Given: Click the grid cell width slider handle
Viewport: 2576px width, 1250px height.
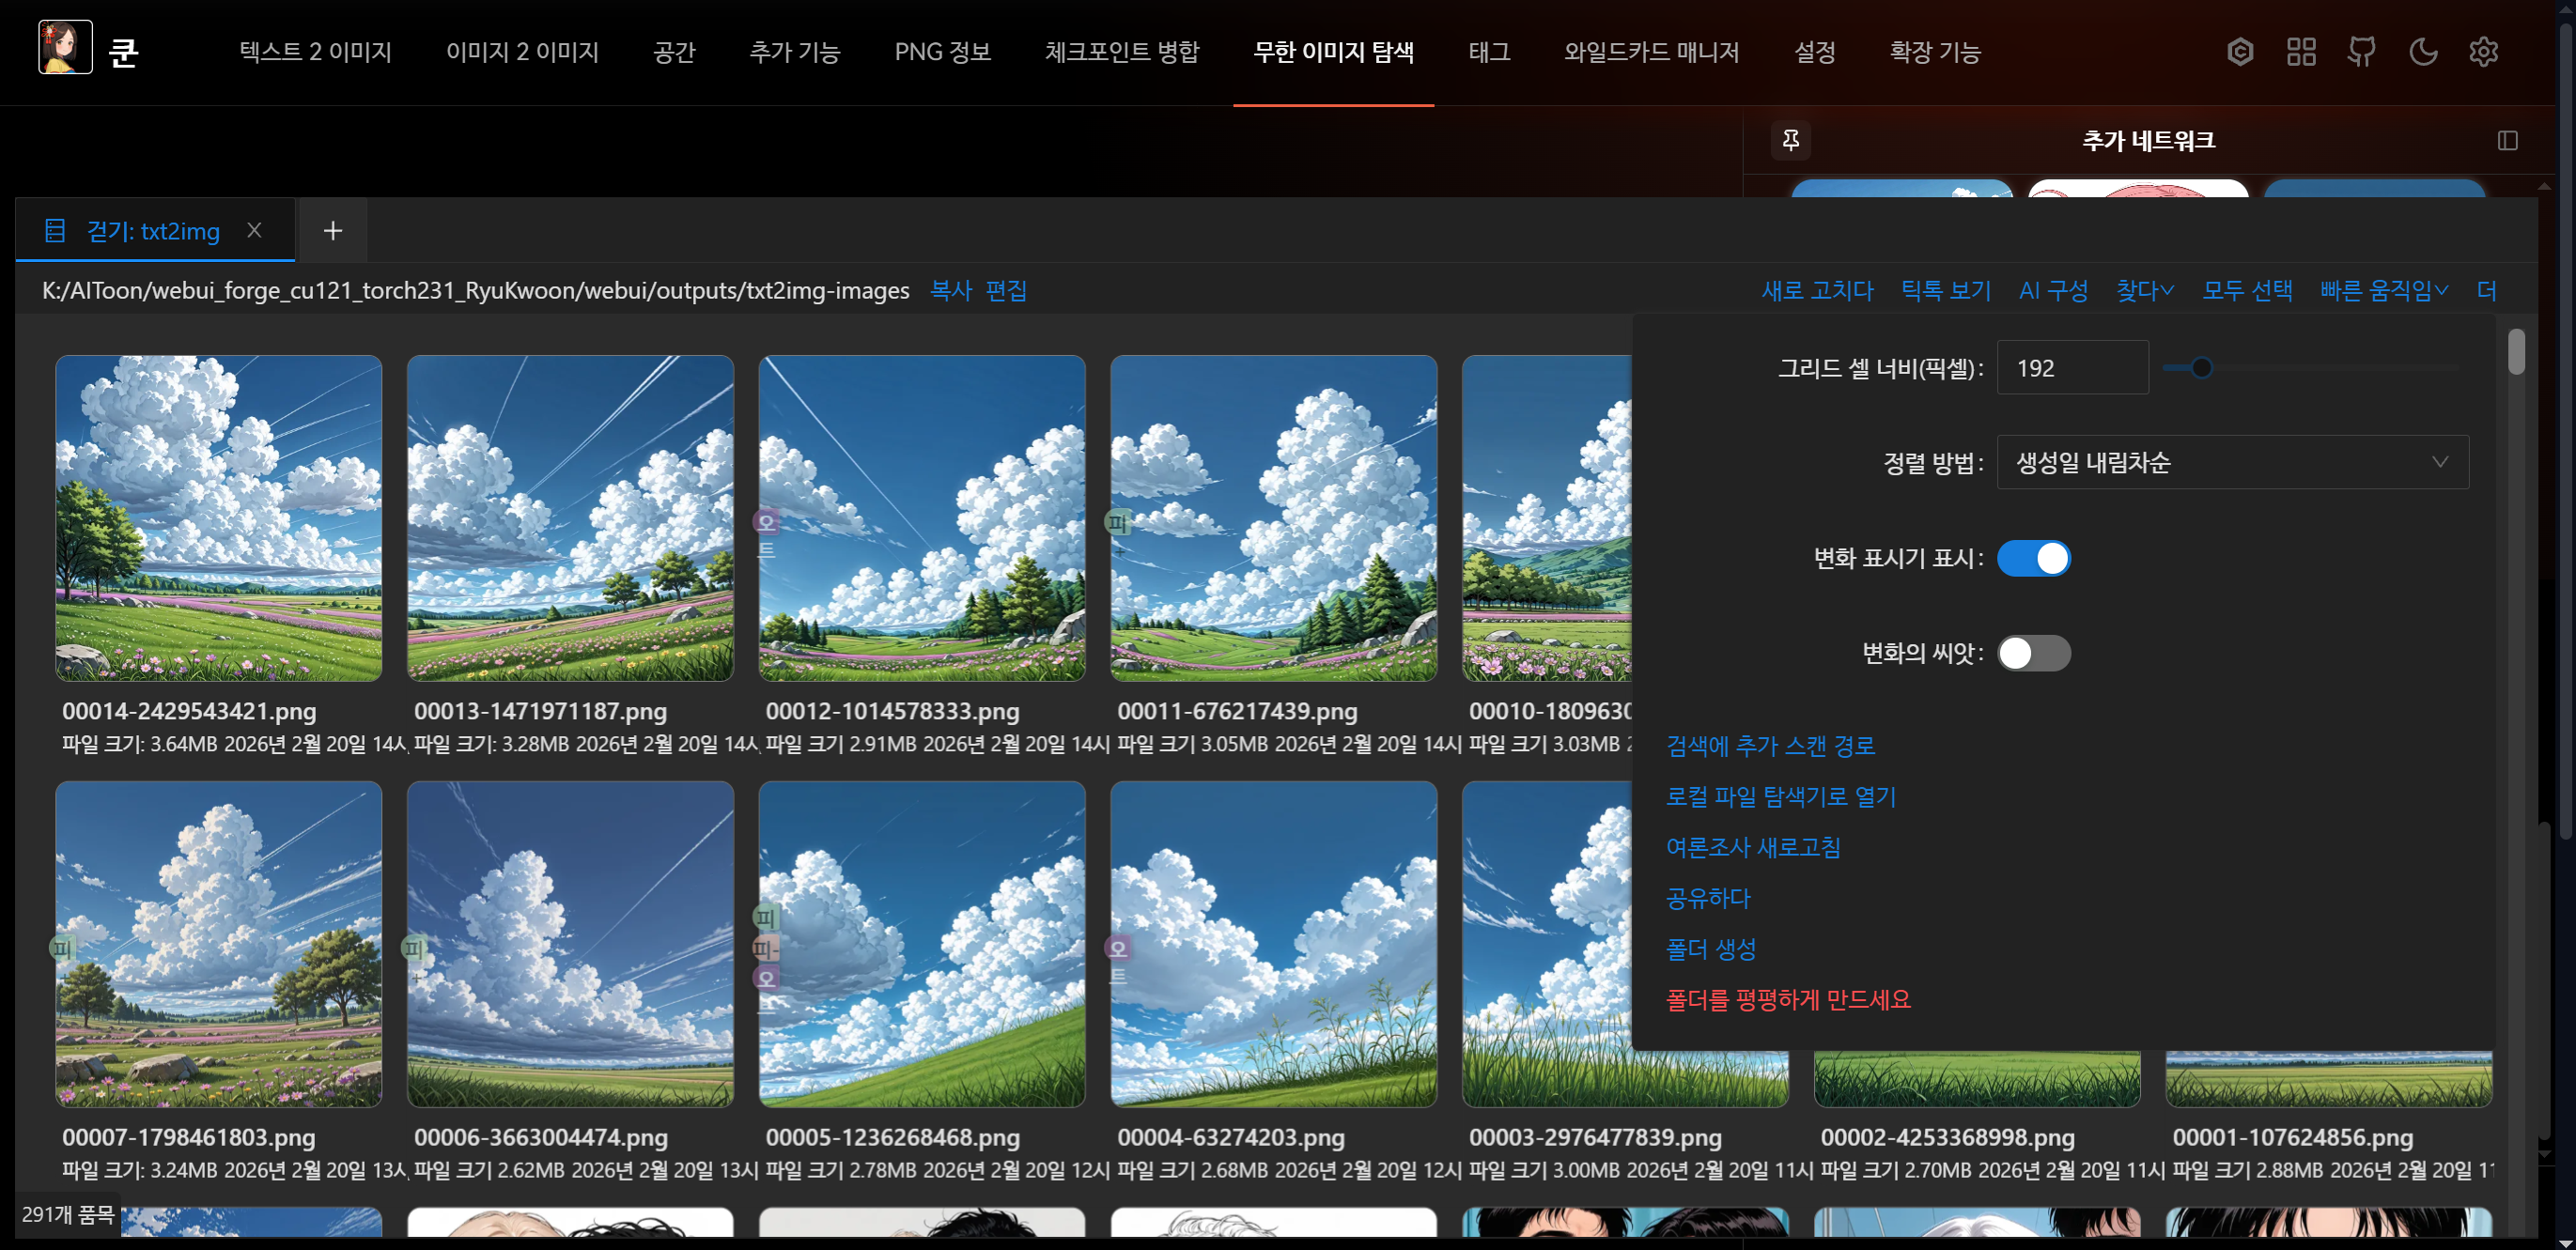Looking at the screenshot, I should click(2201, 368).
